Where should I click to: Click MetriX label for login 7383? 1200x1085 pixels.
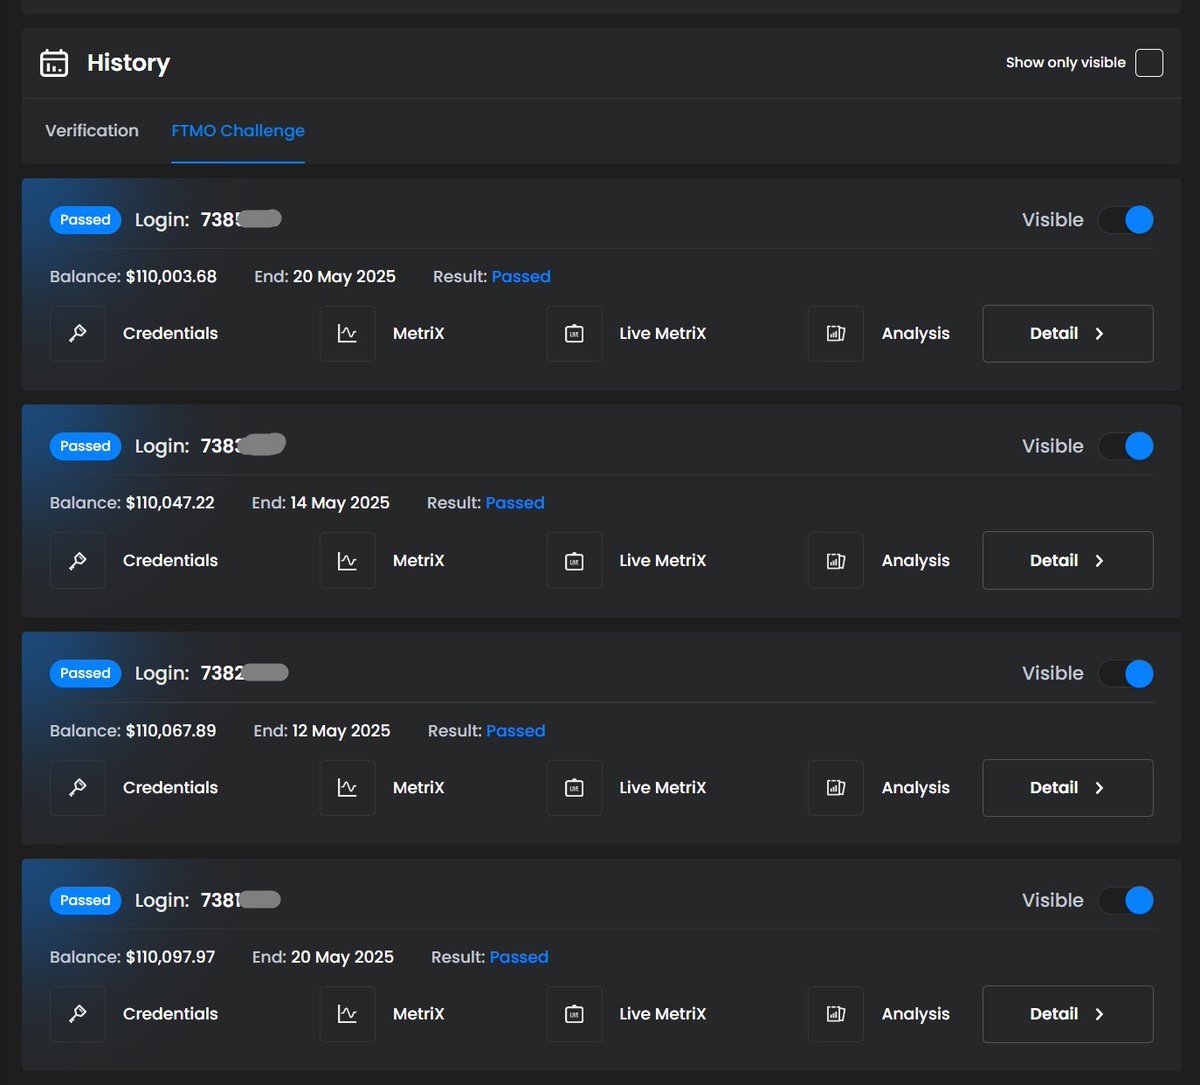pos(418,560)
